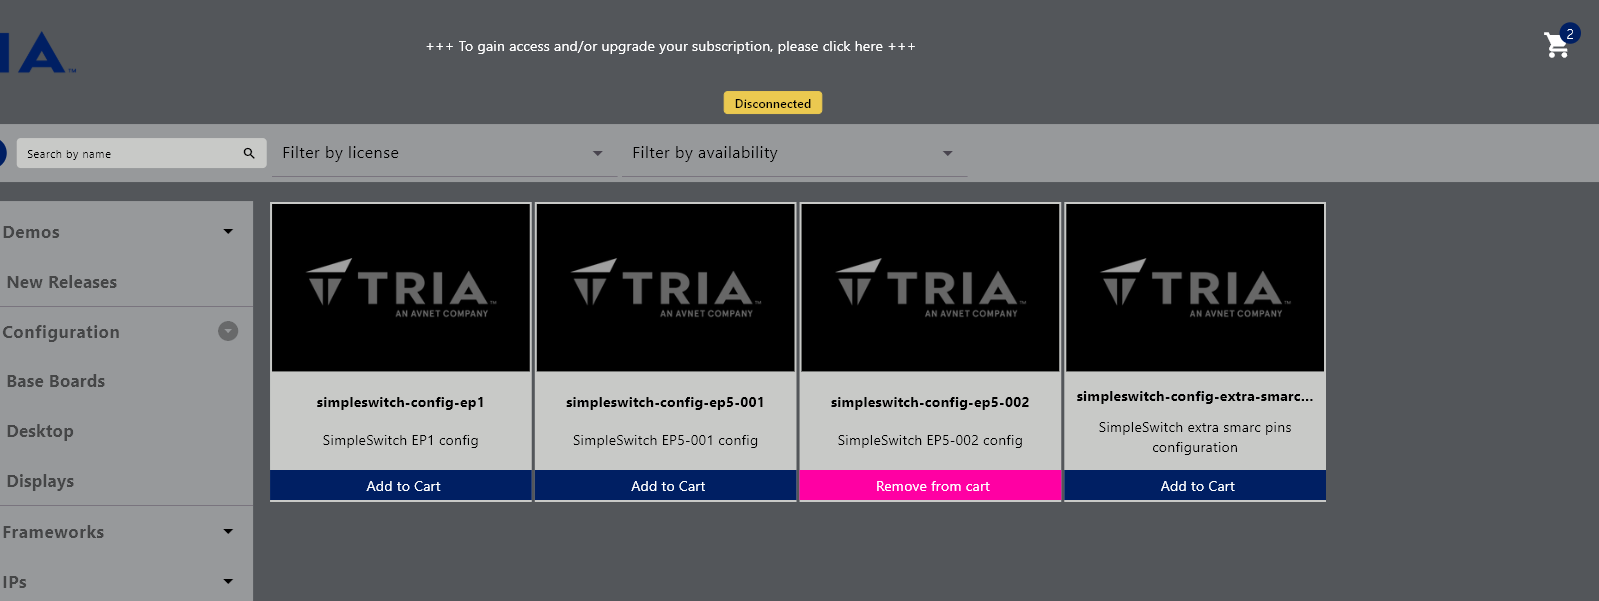This screenshot has width=1599, height=601.
Task: Select Base Boards in the sidebar
Action: tap(56, 381)
